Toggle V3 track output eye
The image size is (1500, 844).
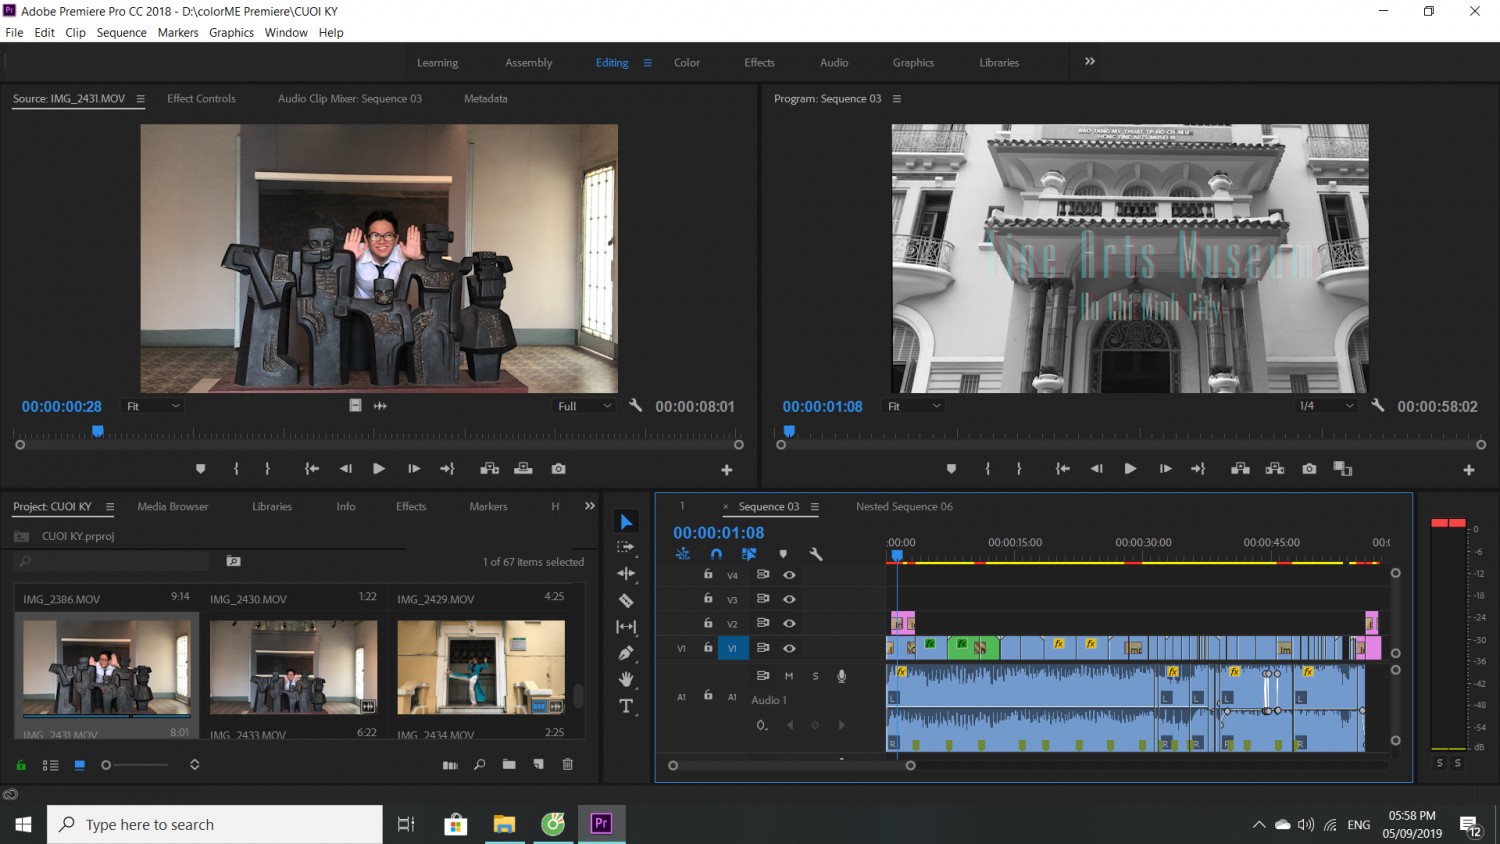[x=789, y=599]
